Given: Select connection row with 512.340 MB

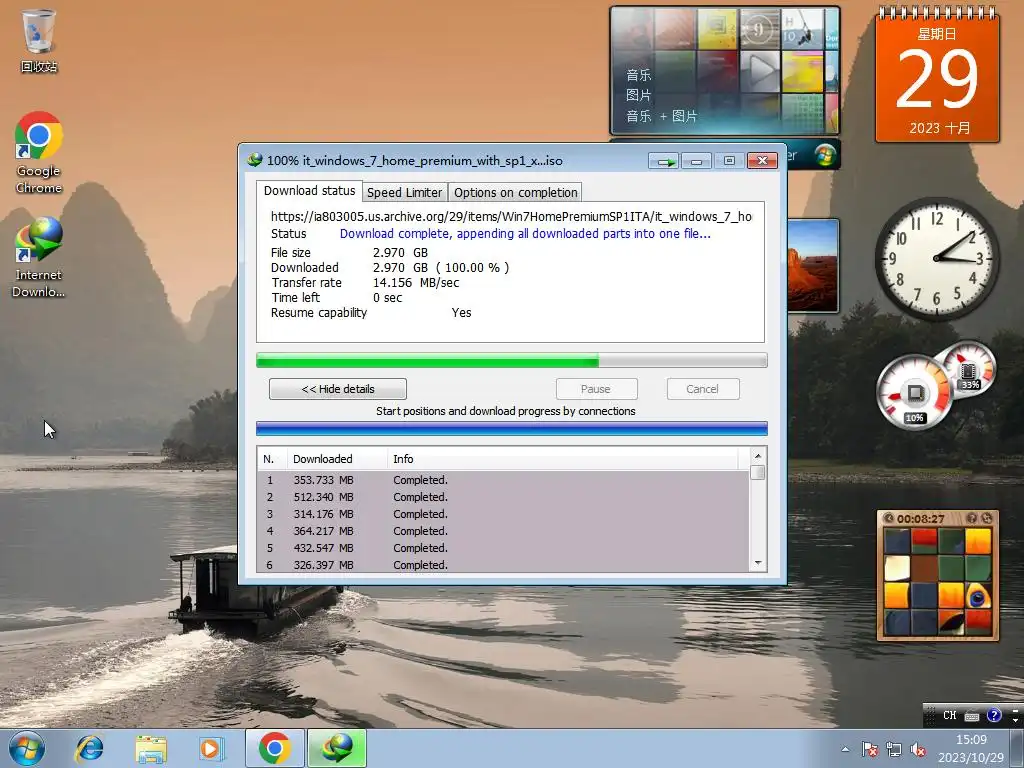Looking at the screenshot, I should 504,497.
